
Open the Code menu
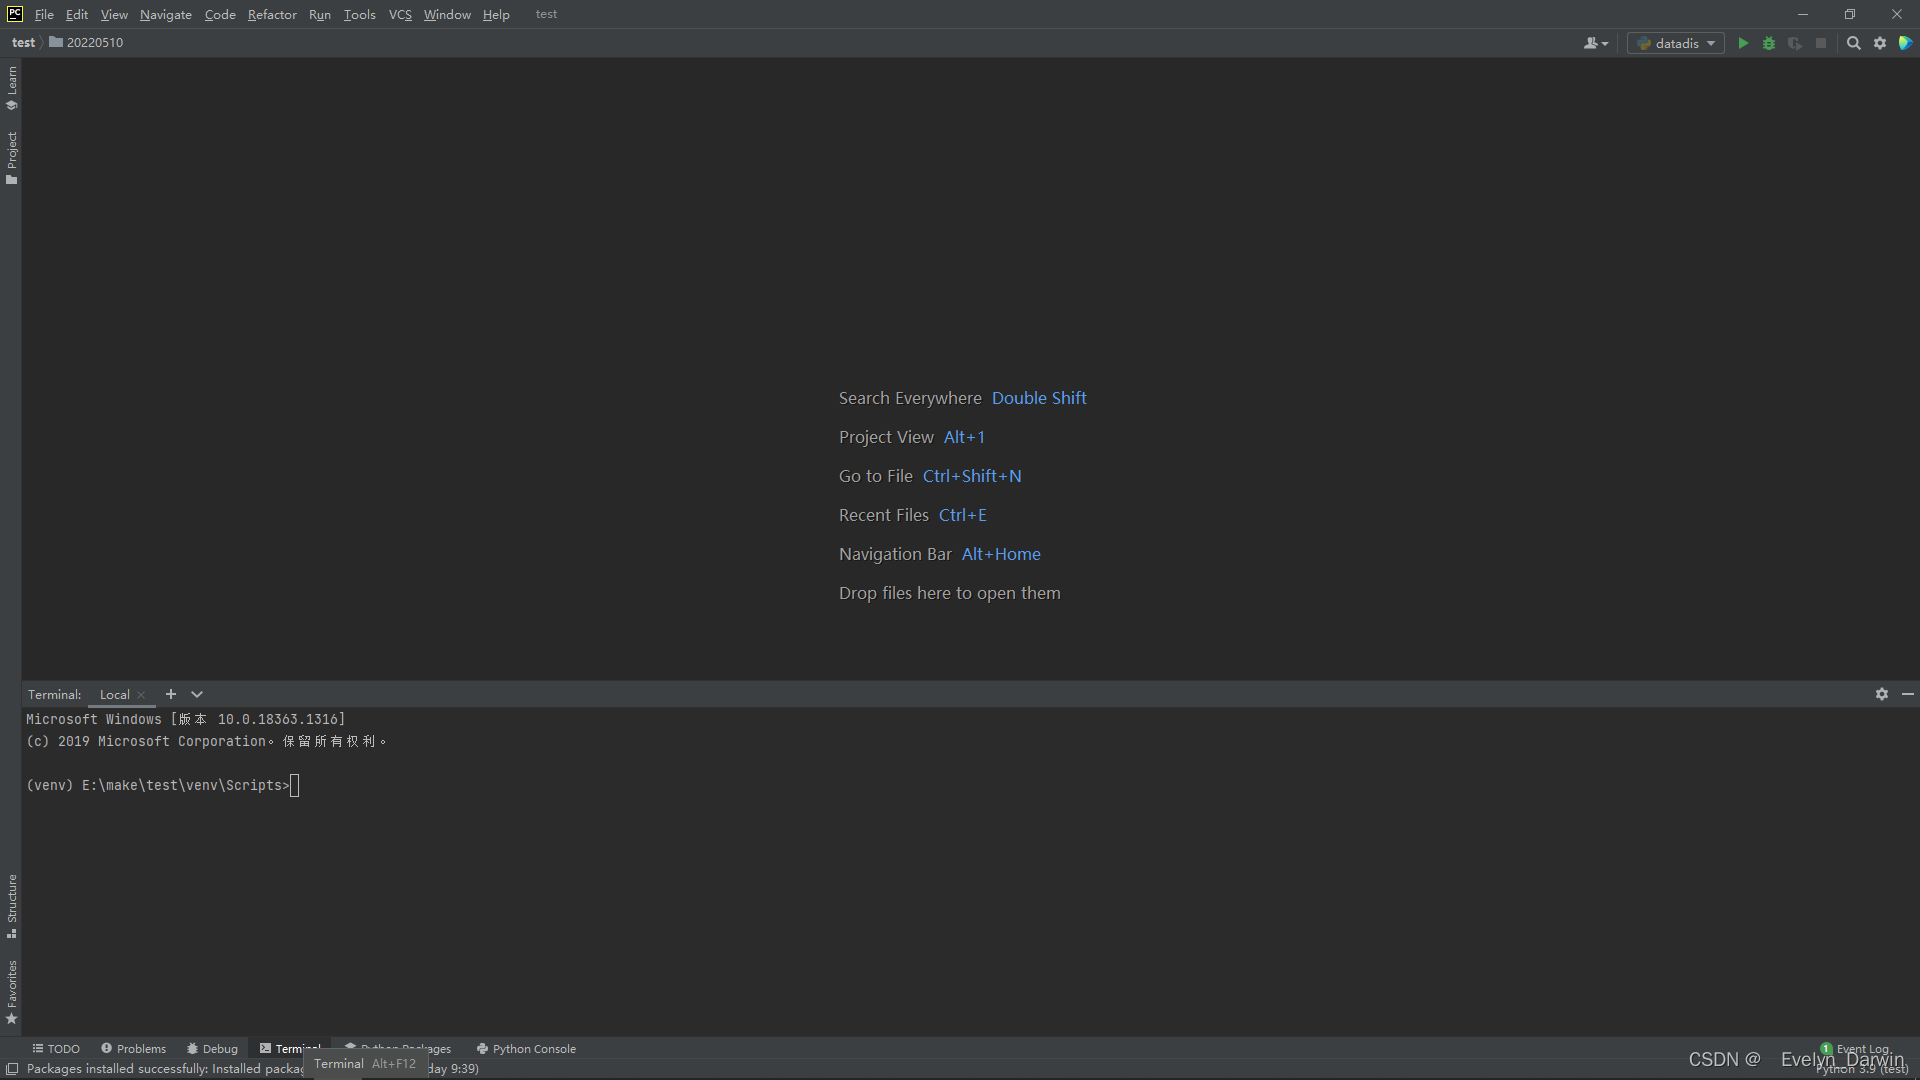220,14
